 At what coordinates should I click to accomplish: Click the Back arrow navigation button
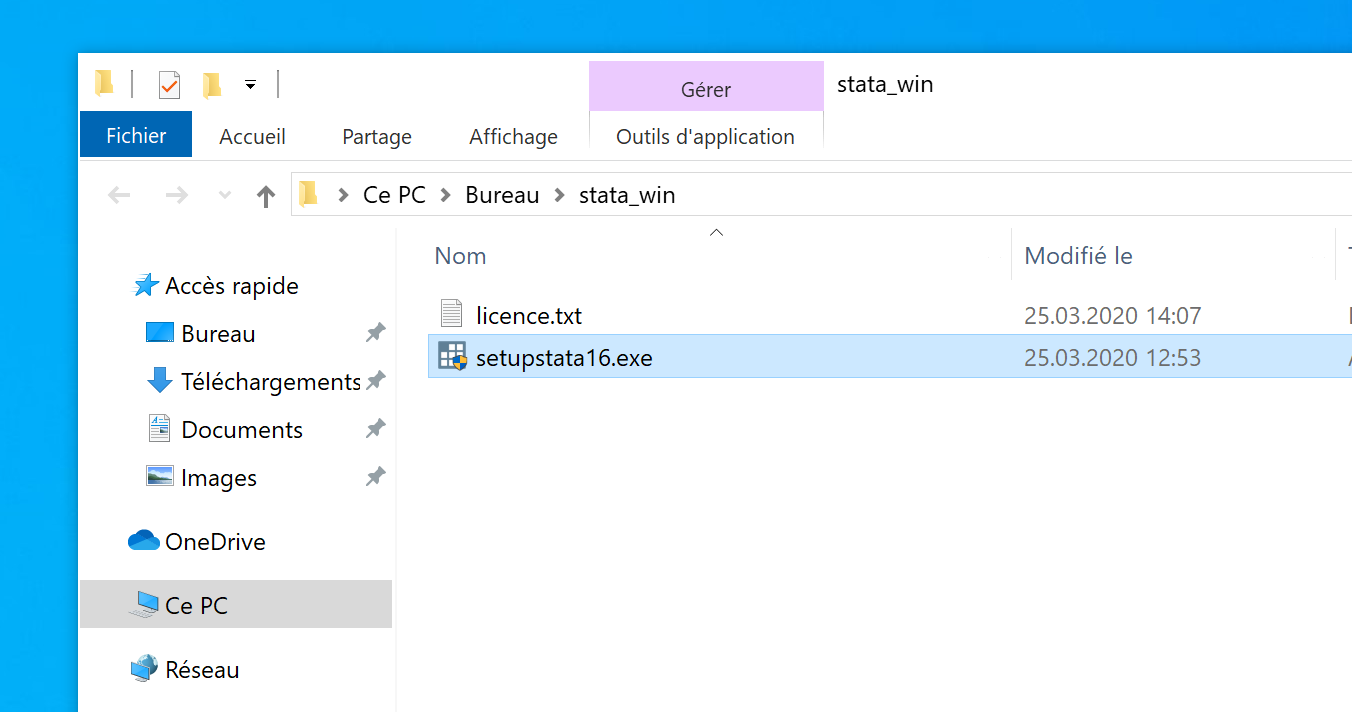[x=119, y=196]
